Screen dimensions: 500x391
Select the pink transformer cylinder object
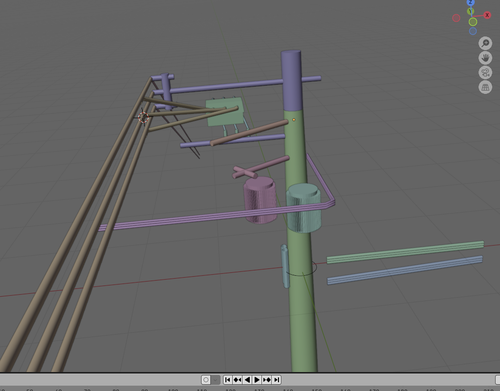coord(260,199)
